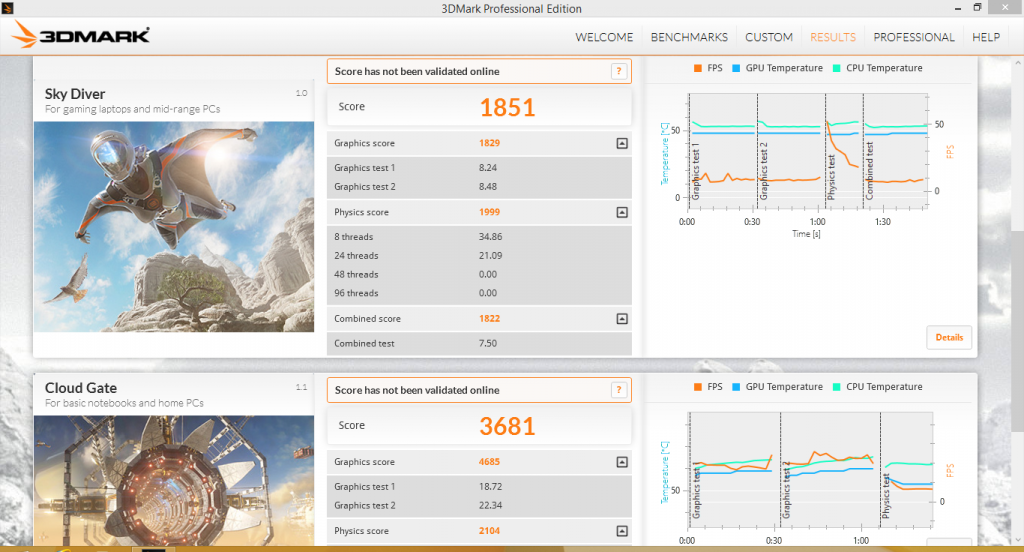
Task: Open the Benchmarks tab
Action: point(689,37)
